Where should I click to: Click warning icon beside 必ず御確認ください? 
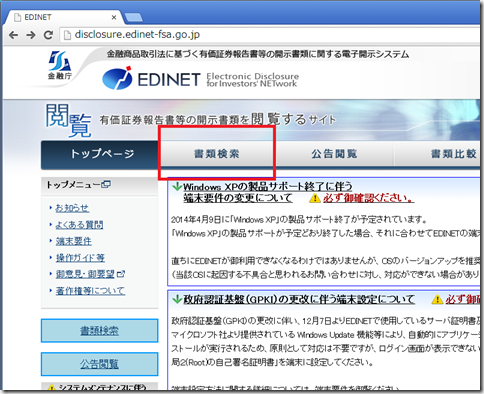click(314, 198)
